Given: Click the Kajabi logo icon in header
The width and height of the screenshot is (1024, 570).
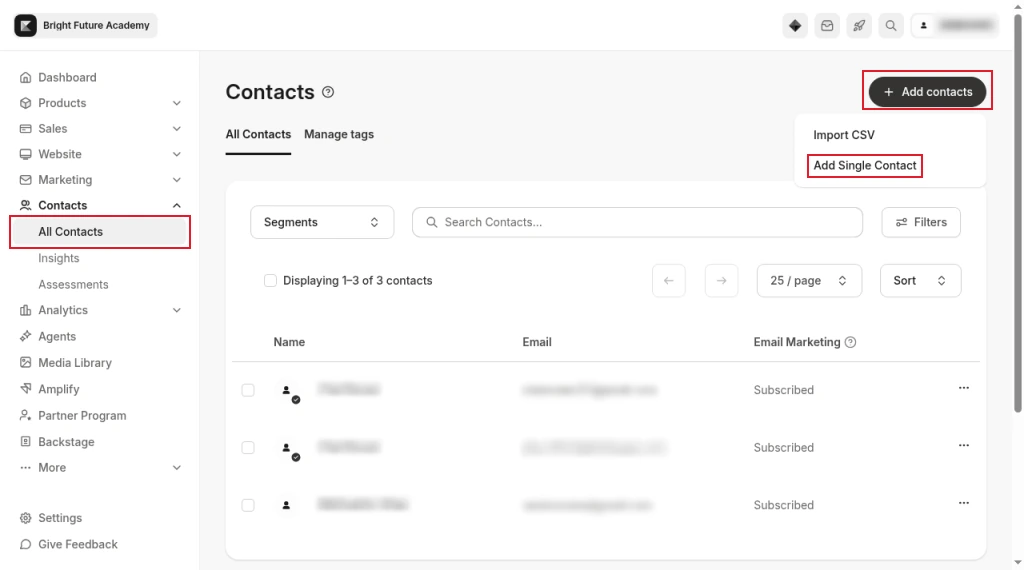Looking at the screenshot, I should [25, 25].
